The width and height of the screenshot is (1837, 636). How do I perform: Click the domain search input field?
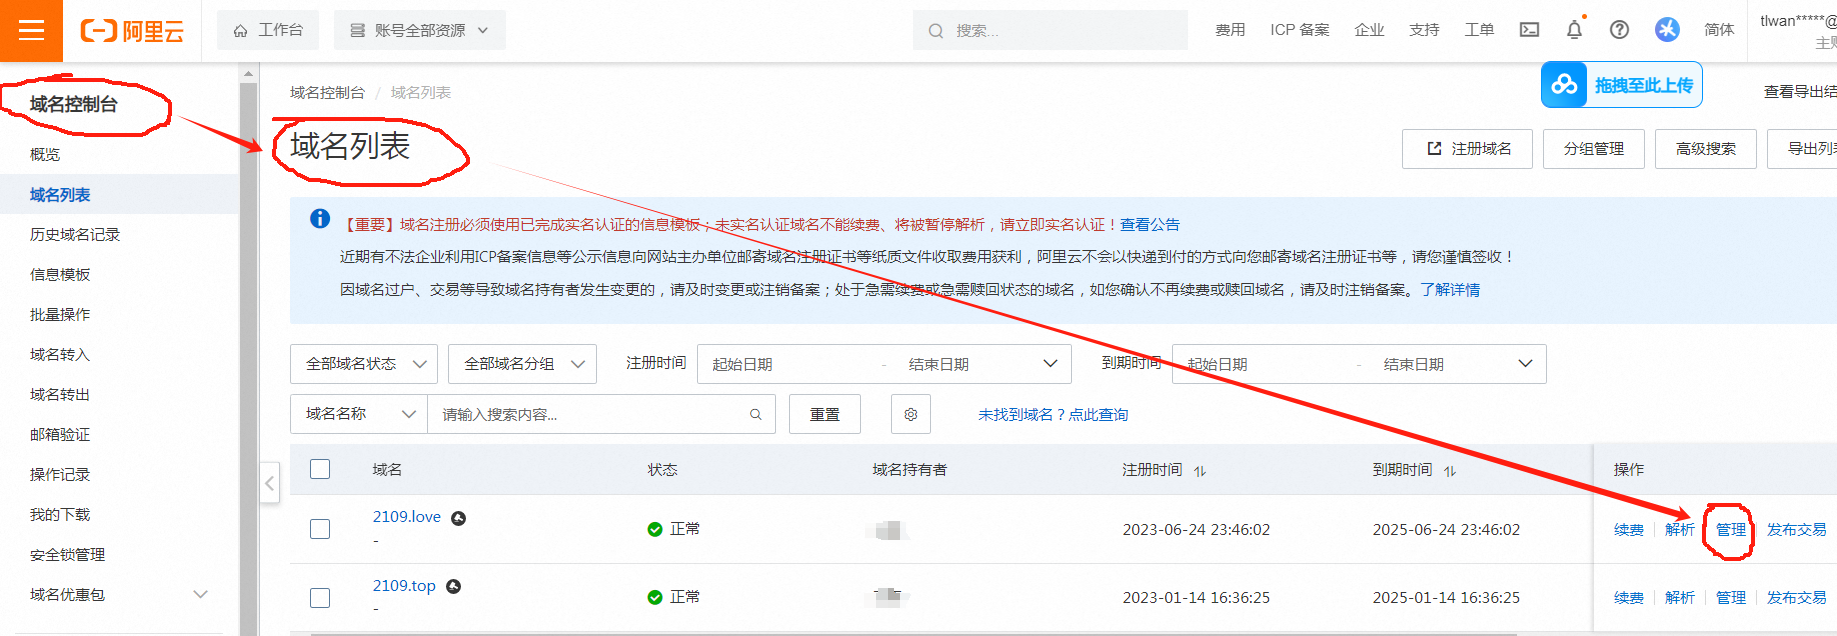(x=590, y=414)
